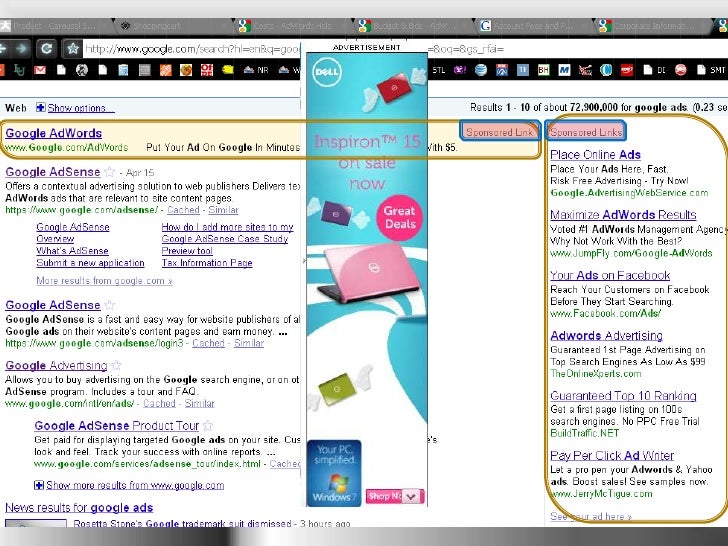
Task: Click the bookmark star in address bar
Action: pos(72,48)
